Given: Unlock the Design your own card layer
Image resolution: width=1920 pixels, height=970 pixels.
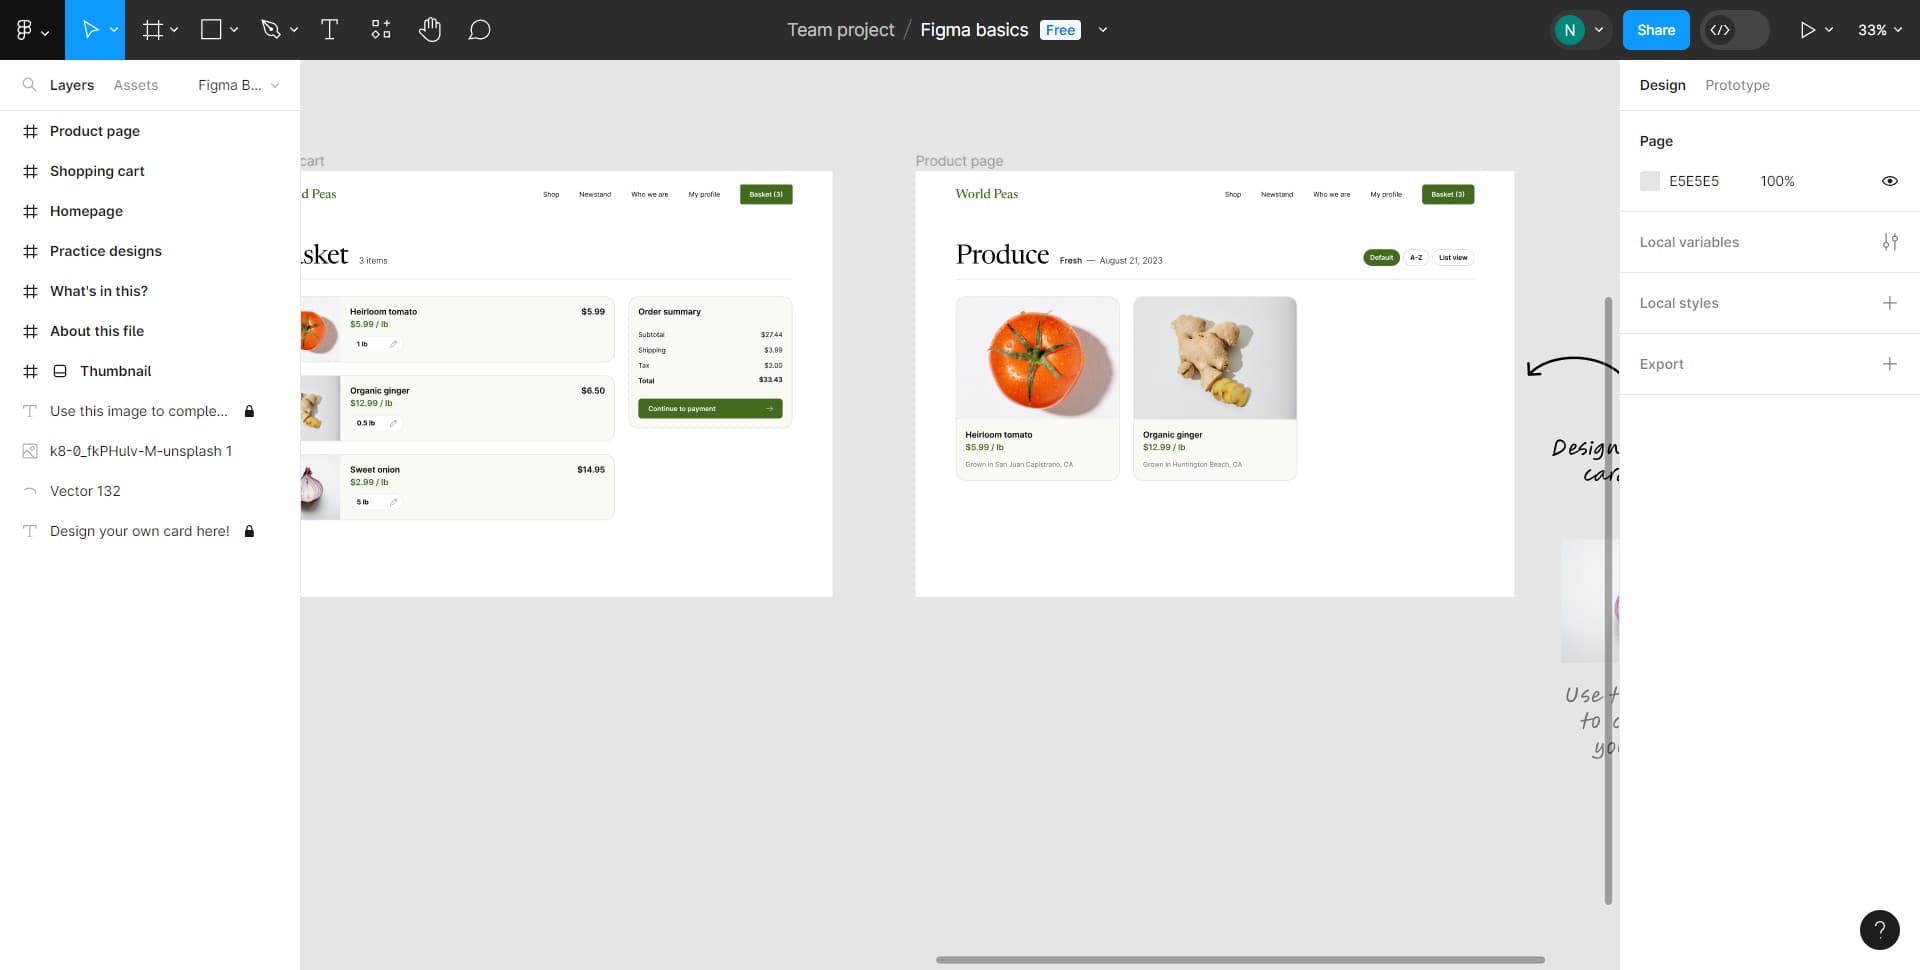Looking at the screenshot, I should click(250, 531).
